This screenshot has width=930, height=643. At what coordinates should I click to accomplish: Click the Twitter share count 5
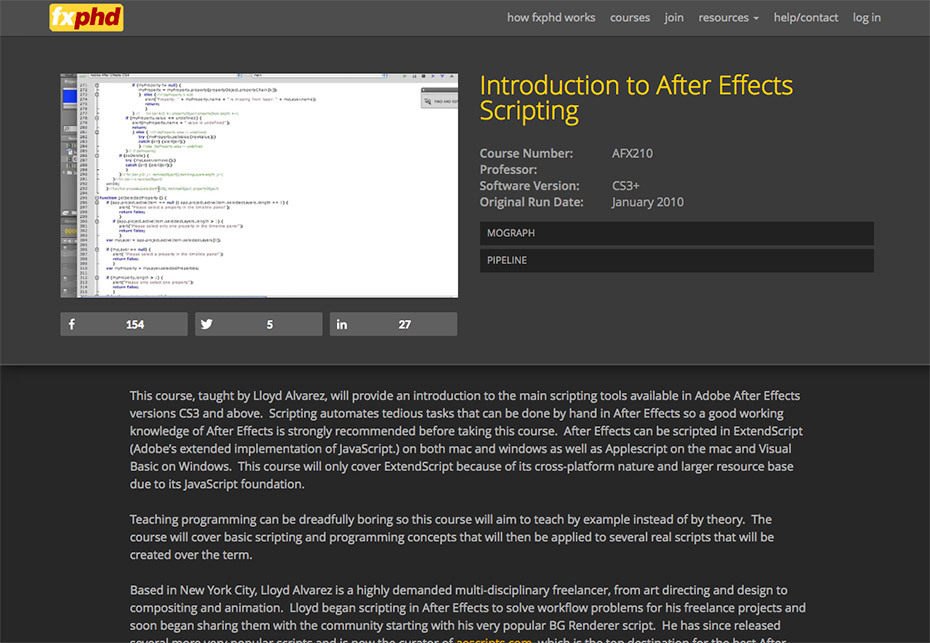click(x=270, y=323)
